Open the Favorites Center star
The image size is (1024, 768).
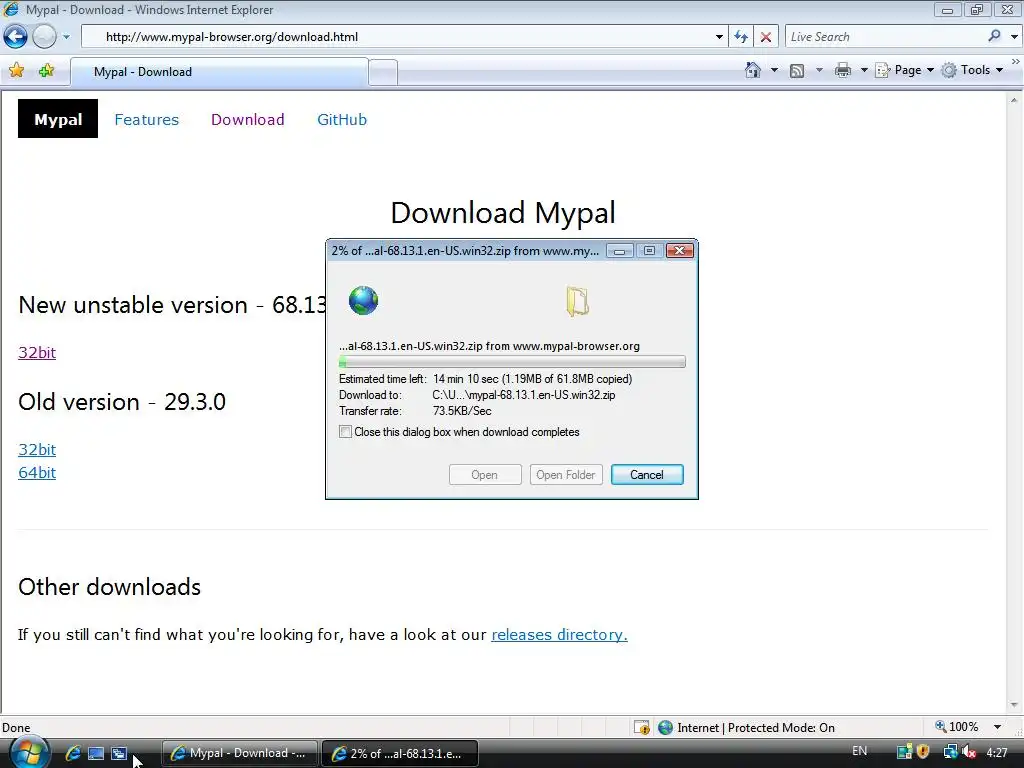click(16, 71)
